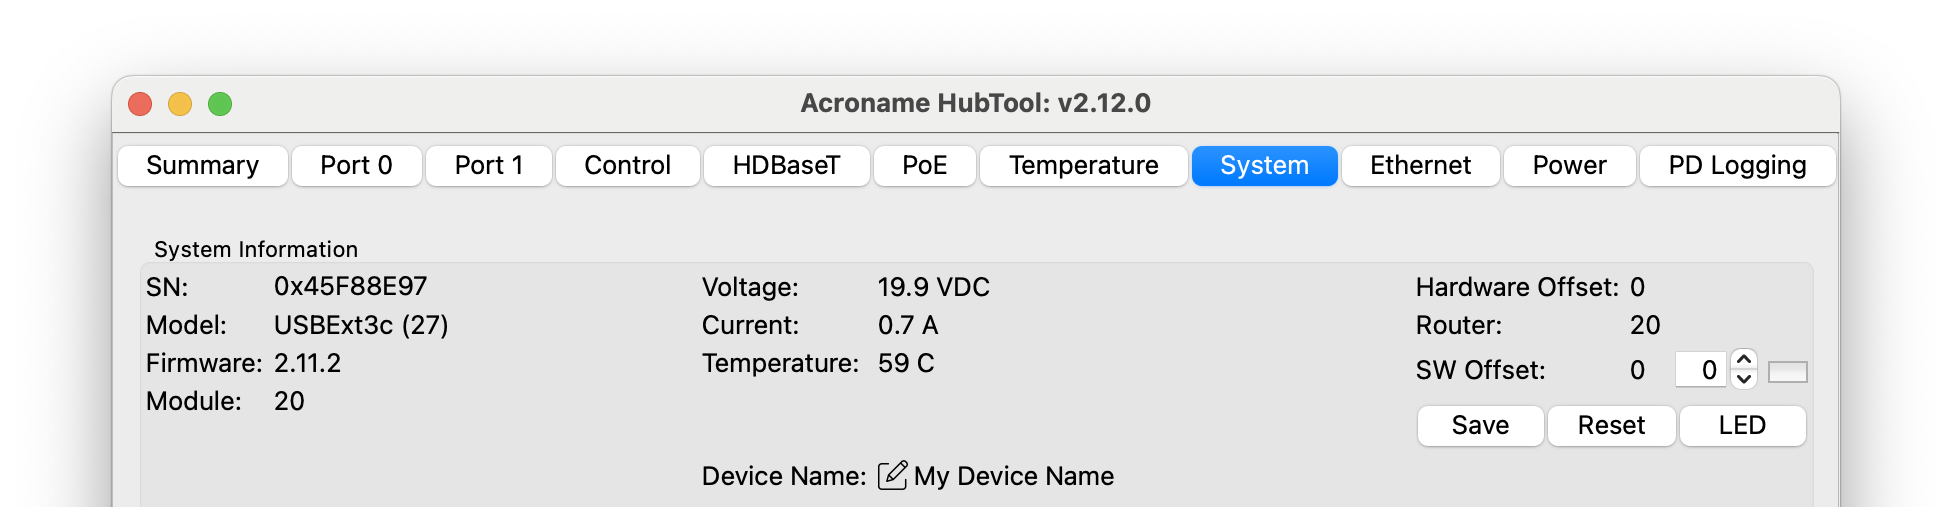Click the green zoom window button
The height and width of the screenshot is (507, 1952).
coord(220,104)
